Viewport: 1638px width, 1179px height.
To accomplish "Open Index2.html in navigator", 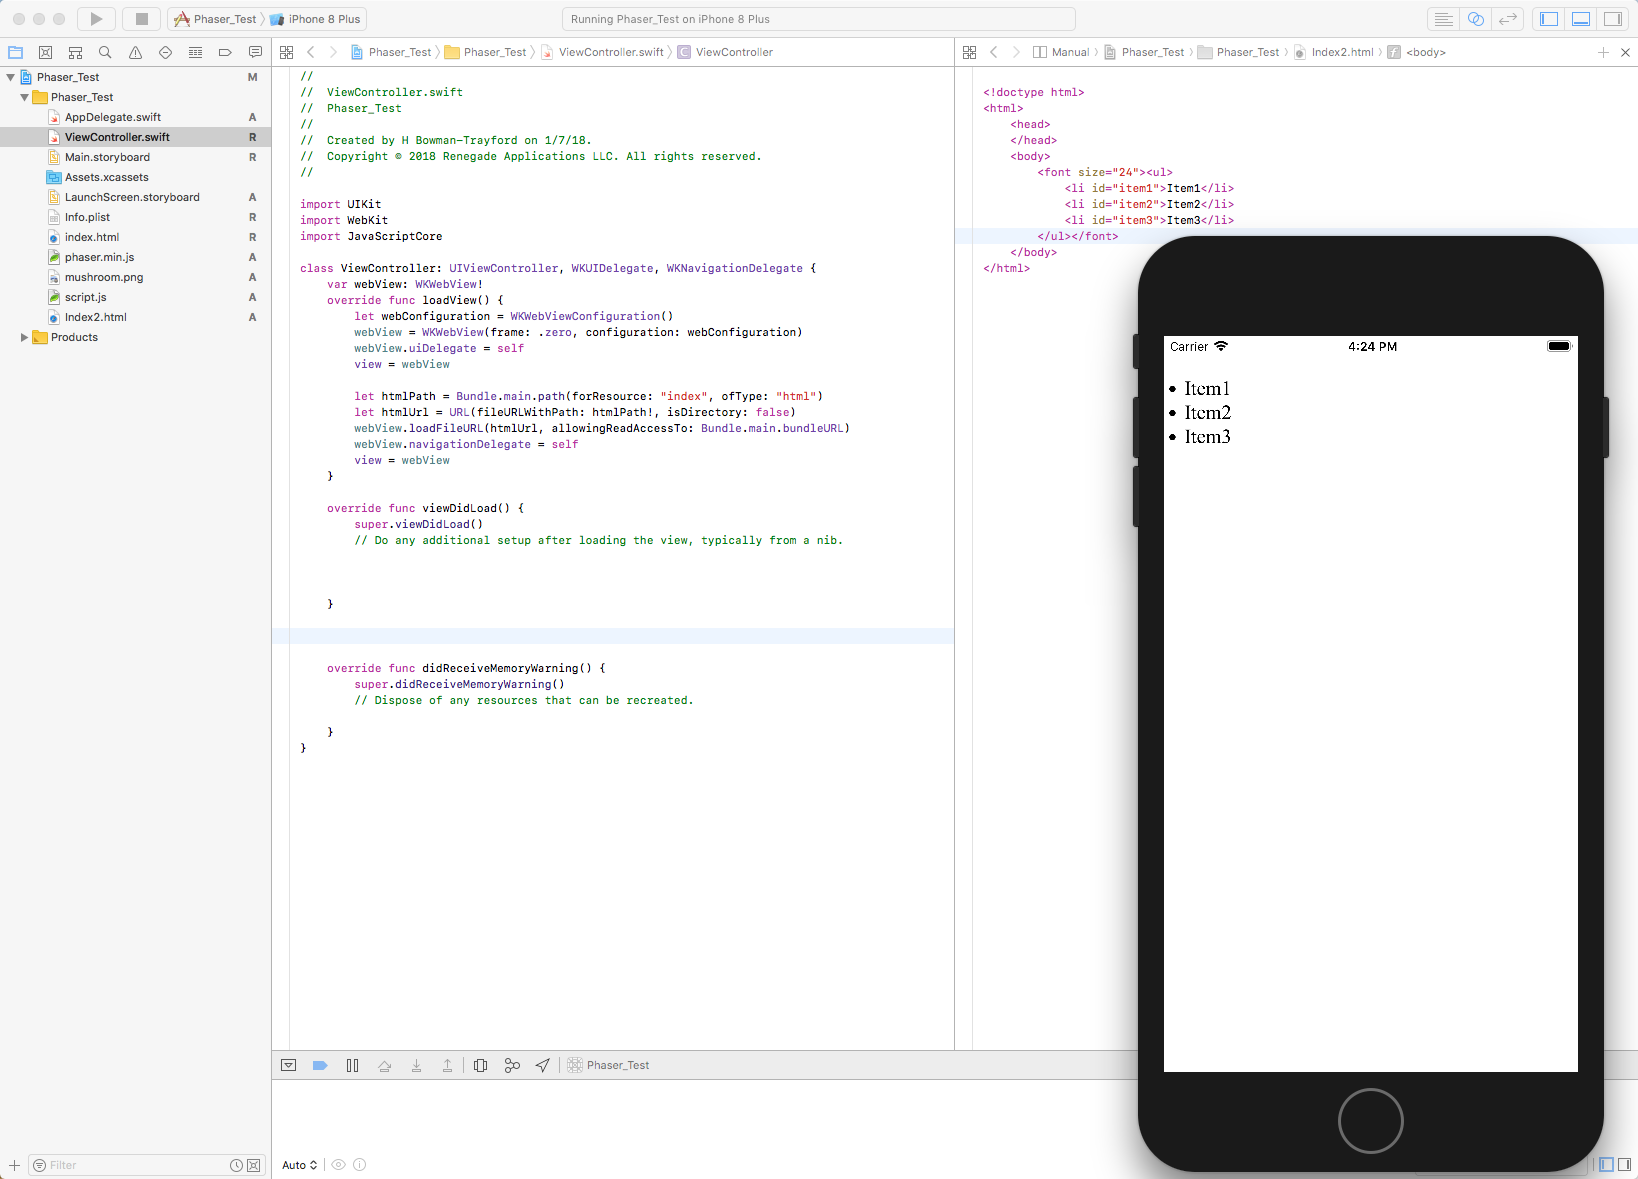I will tap(96, 317).
